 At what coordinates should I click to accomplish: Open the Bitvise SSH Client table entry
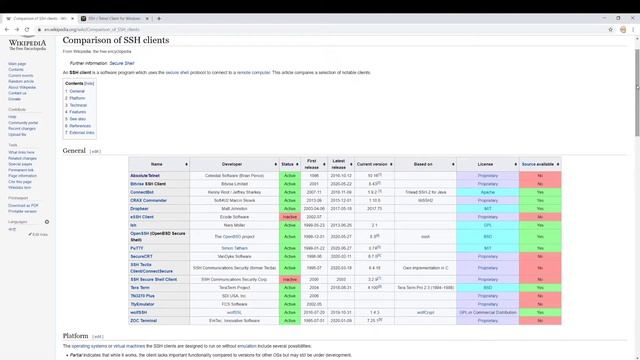148,184
